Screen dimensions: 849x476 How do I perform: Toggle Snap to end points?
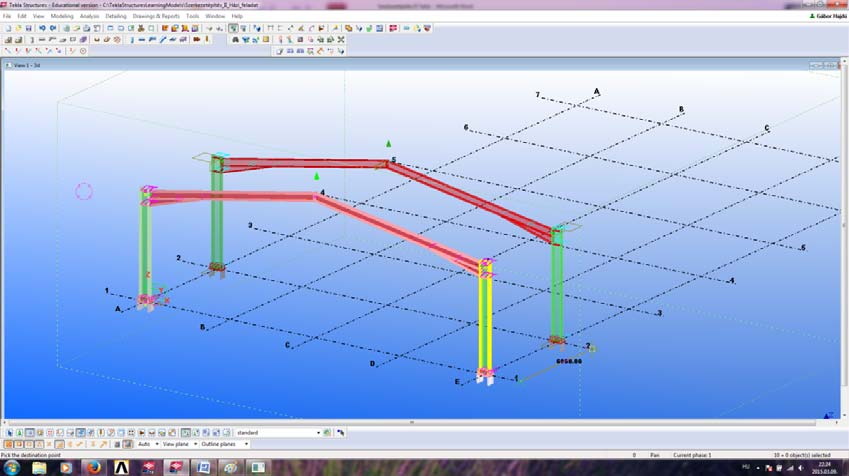(x=18, y=444)
